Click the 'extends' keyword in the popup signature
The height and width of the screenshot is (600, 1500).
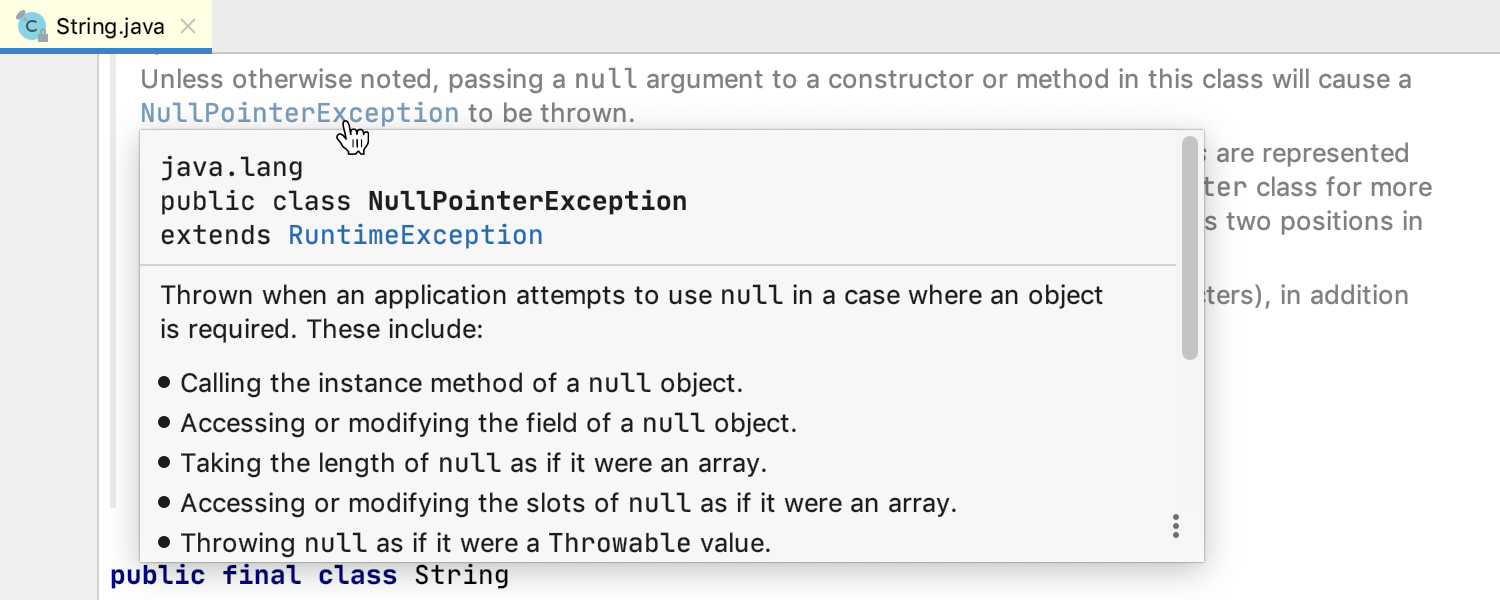coord(216,235)
